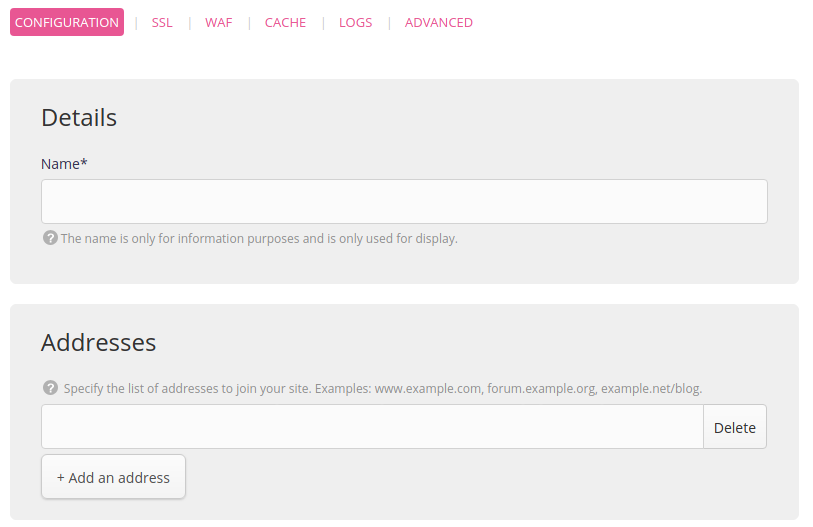813x527 pixels.
Task: Click the Details section heading
Action: click(79, 118)
